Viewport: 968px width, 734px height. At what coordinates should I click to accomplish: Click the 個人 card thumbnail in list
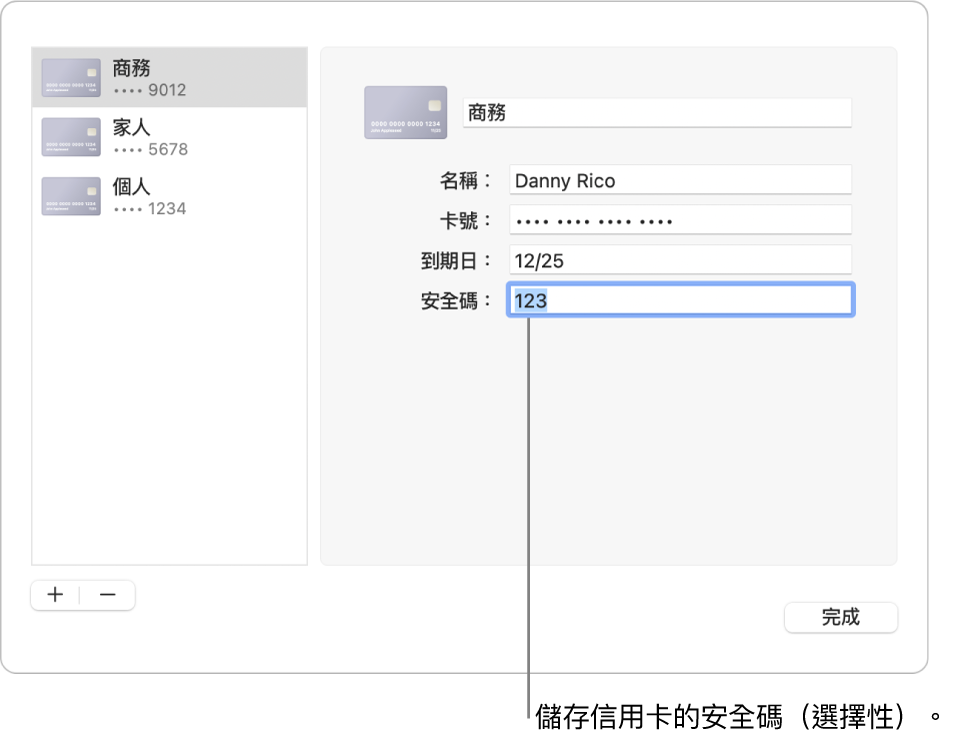(x=71, y=196)
